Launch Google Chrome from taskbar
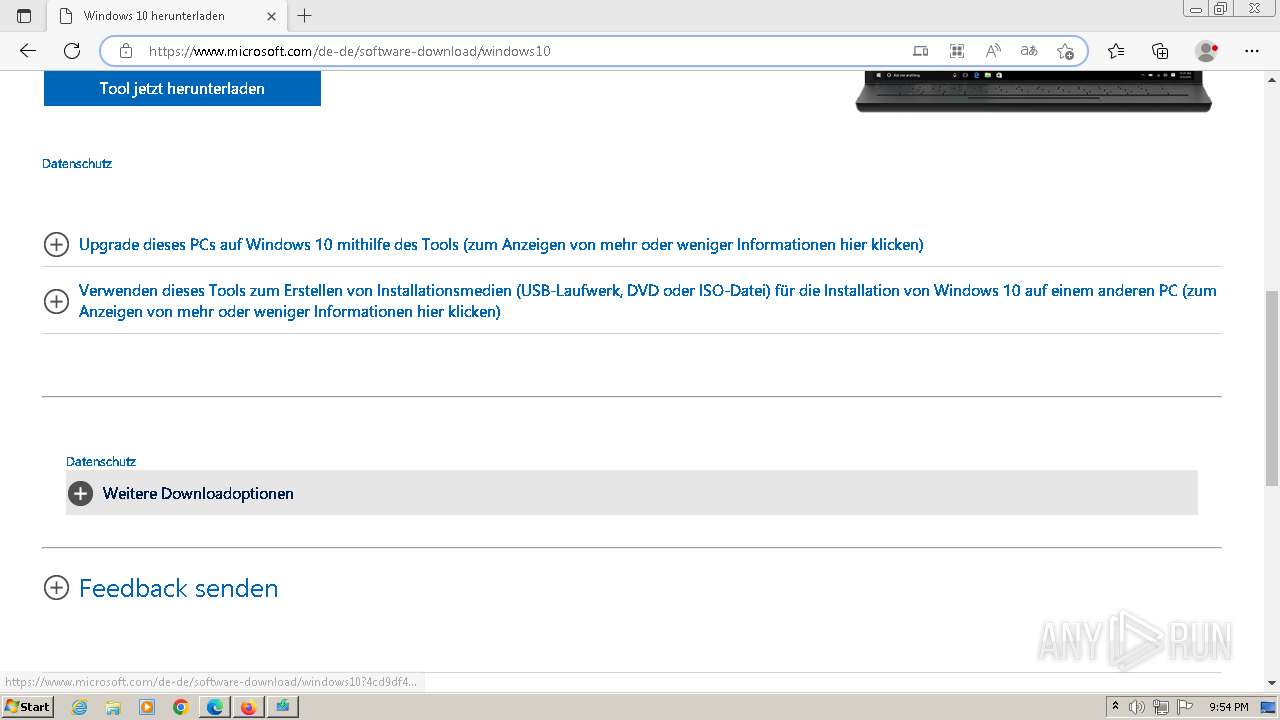Image resolution: width=1280 pixels, height=720 pixels. (181, 707)
